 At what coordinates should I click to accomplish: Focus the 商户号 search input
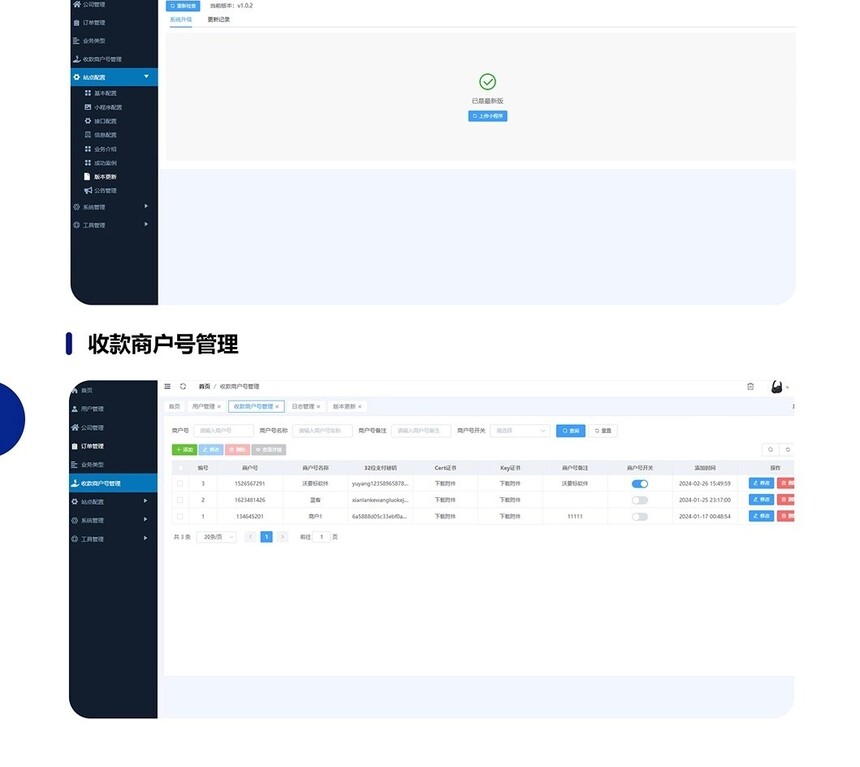(224, 431)
